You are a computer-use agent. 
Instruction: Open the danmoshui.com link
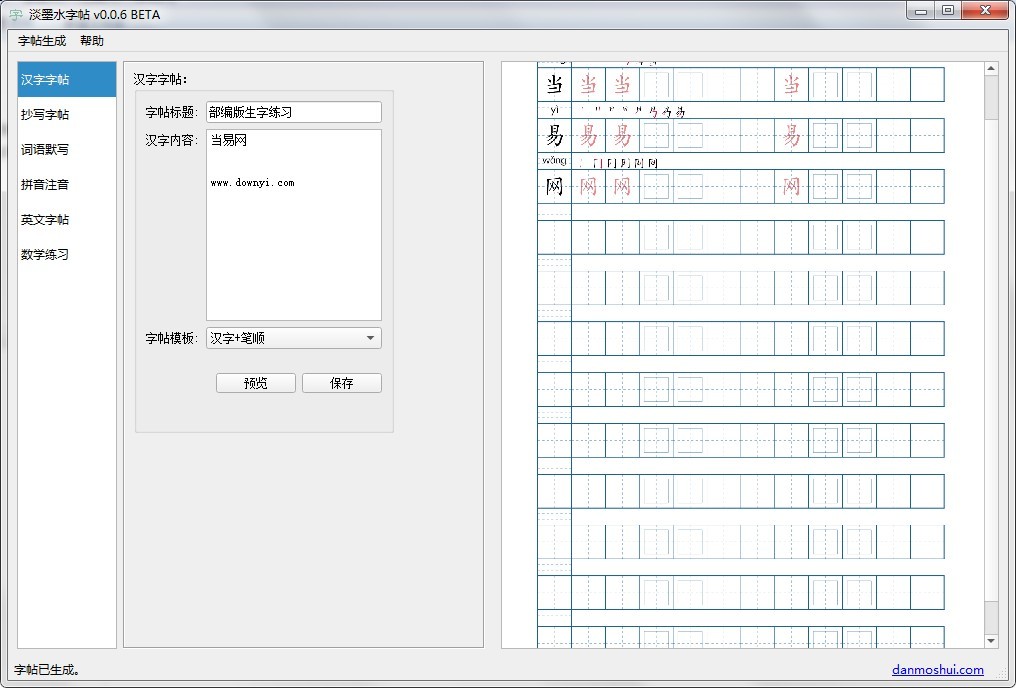pyautogui.click(x=937, y=670)
